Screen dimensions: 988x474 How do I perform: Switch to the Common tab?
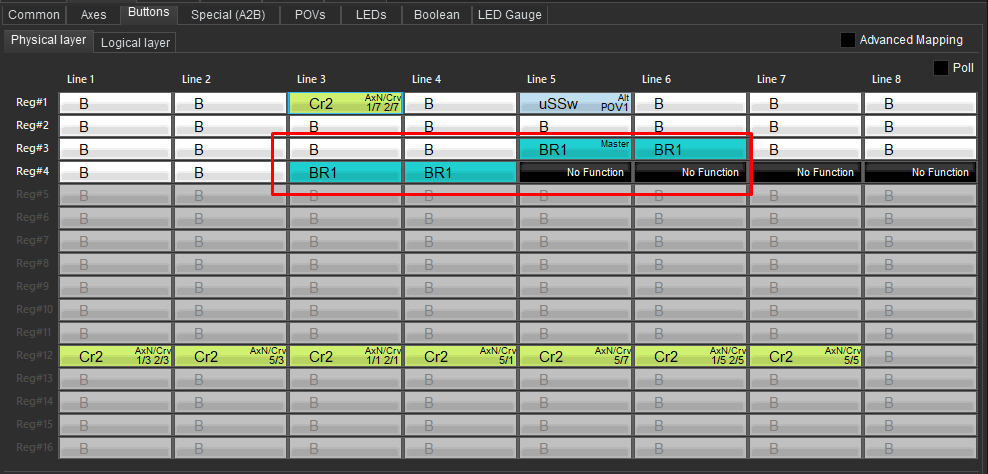click(34, 14)
